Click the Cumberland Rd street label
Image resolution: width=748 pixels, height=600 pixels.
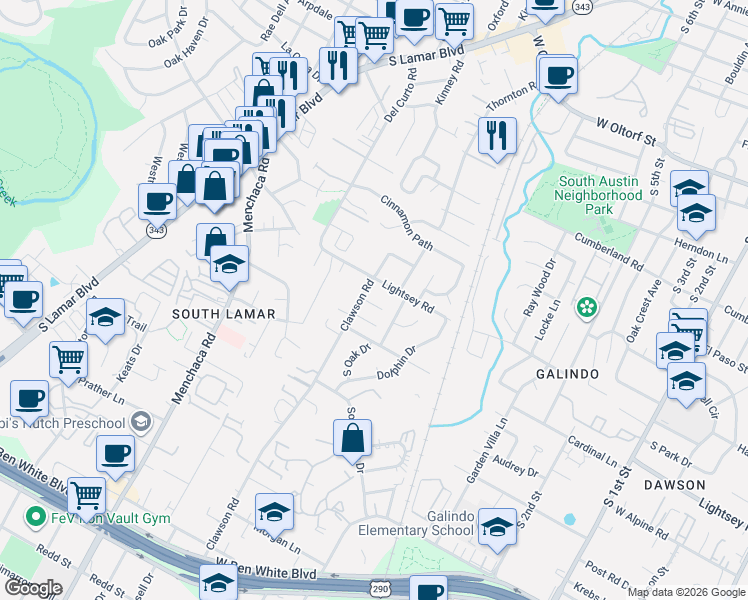609,252
